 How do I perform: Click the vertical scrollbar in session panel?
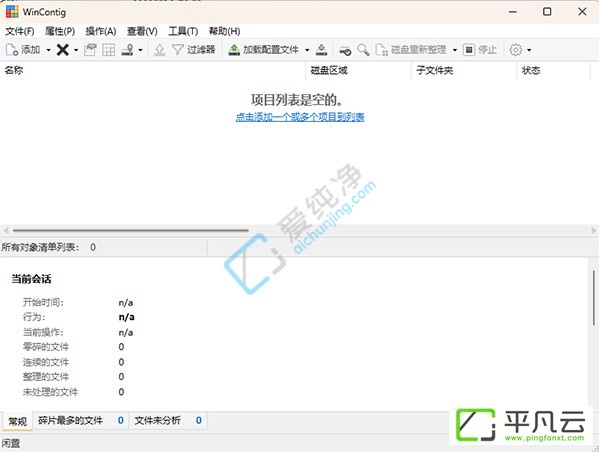(593, 298)
